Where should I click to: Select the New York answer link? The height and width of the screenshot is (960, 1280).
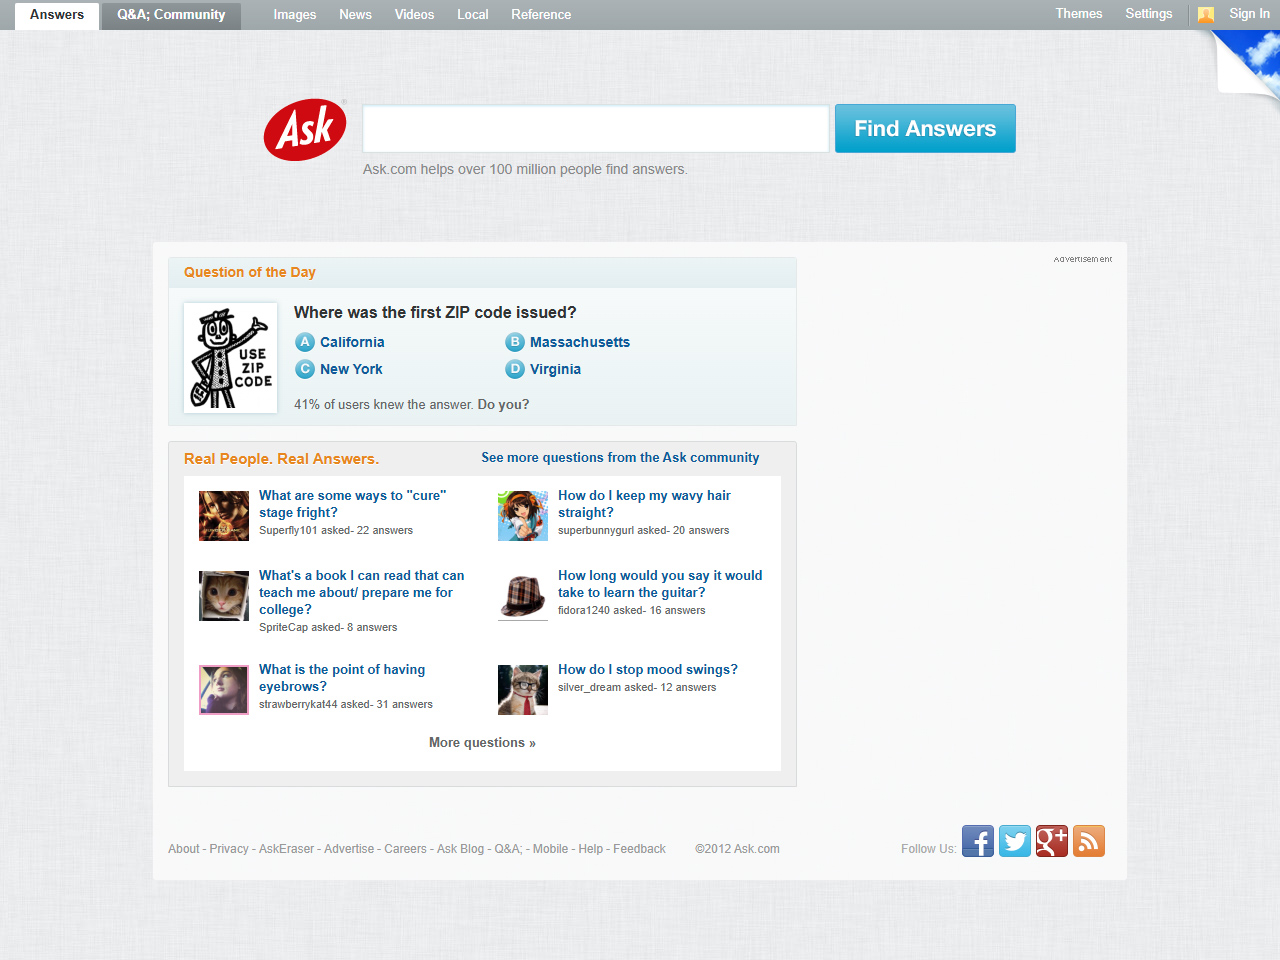coord(351,369)
